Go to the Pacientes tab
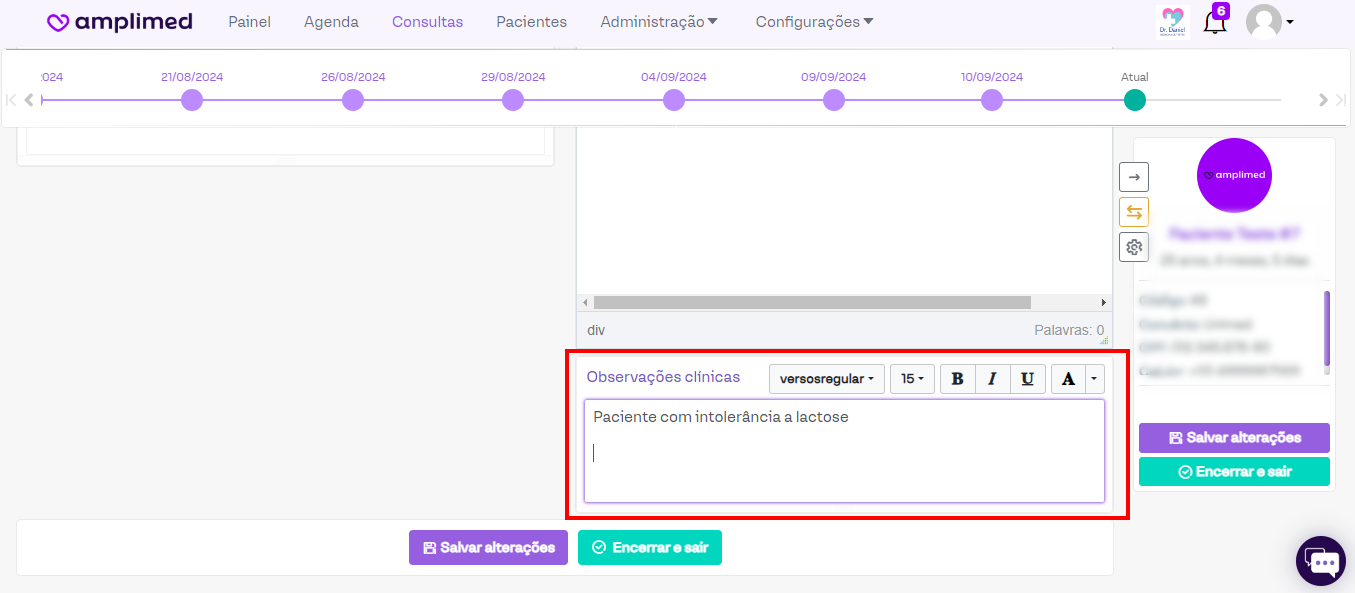This screenshot has height=593, width=1355. [531, 22]
